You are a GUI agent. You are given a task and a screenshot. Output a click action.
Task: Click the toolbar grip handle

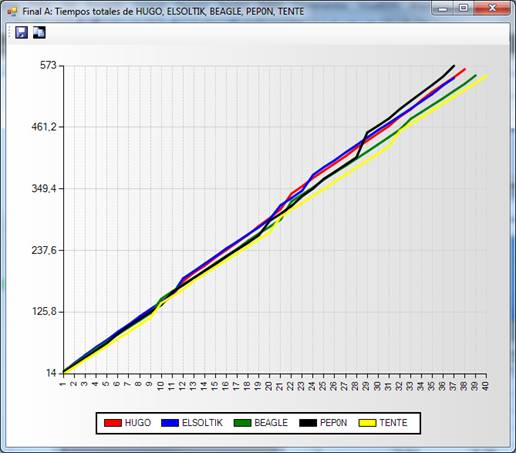point(10,32)
